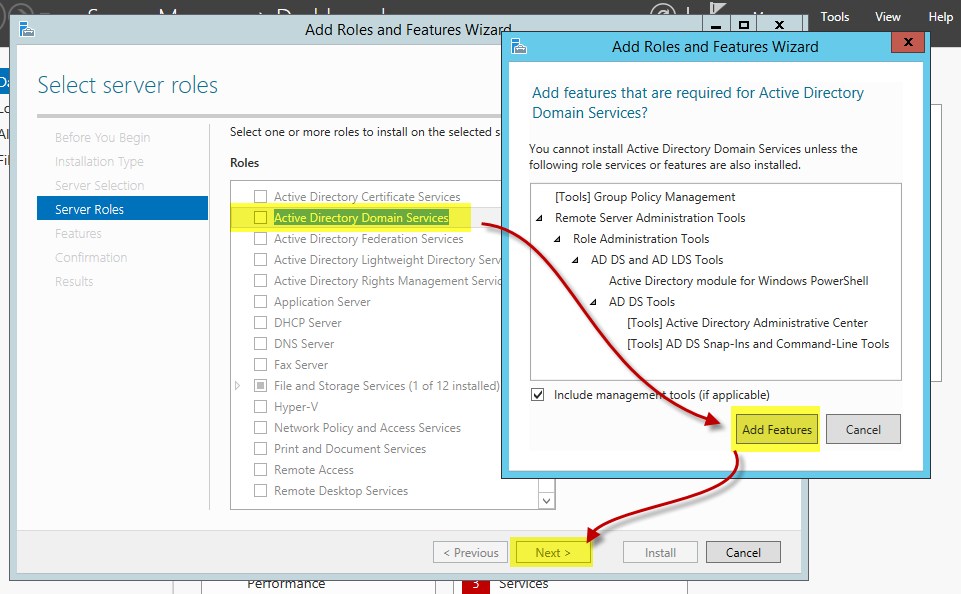The image size is (961, 594).
Task: Cancel the Select server roles wizard
Action: point(743,552)
